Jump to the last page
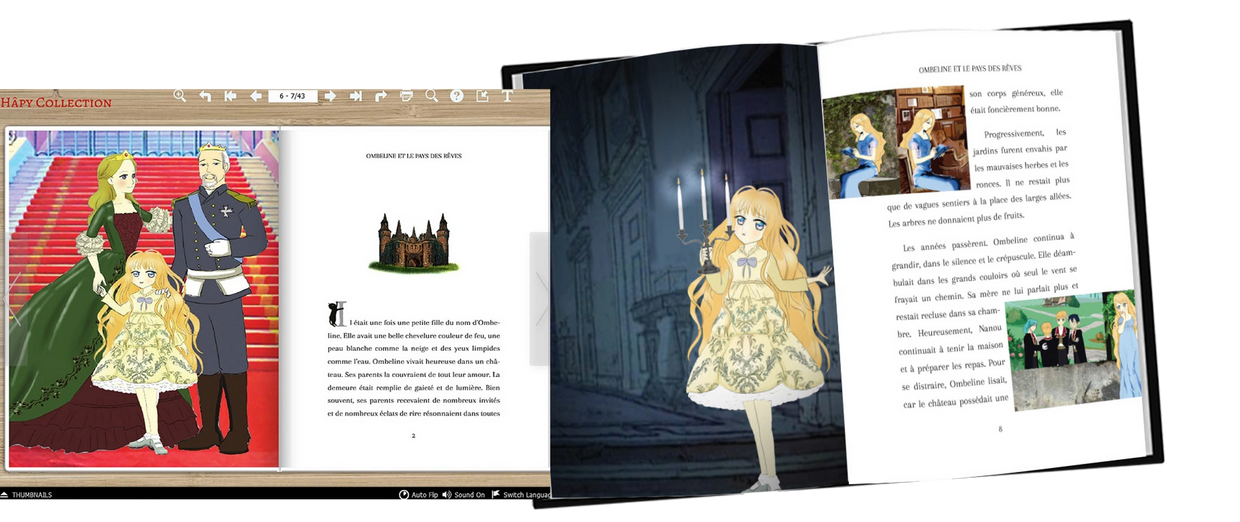1240x522 pixels. pos(355,96)
